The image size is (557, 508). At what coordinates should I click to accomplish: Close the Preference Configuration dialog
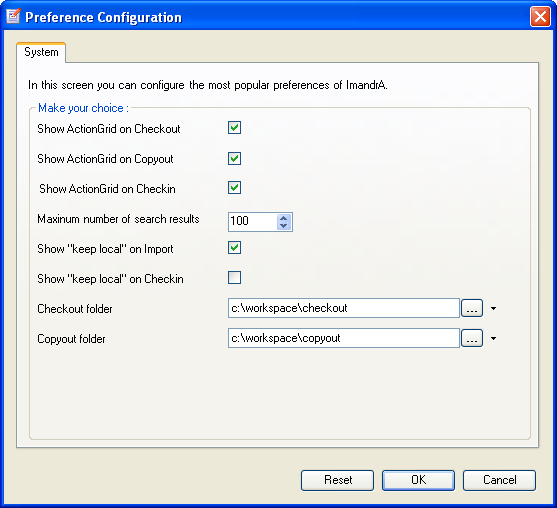[x=540, y=17]
